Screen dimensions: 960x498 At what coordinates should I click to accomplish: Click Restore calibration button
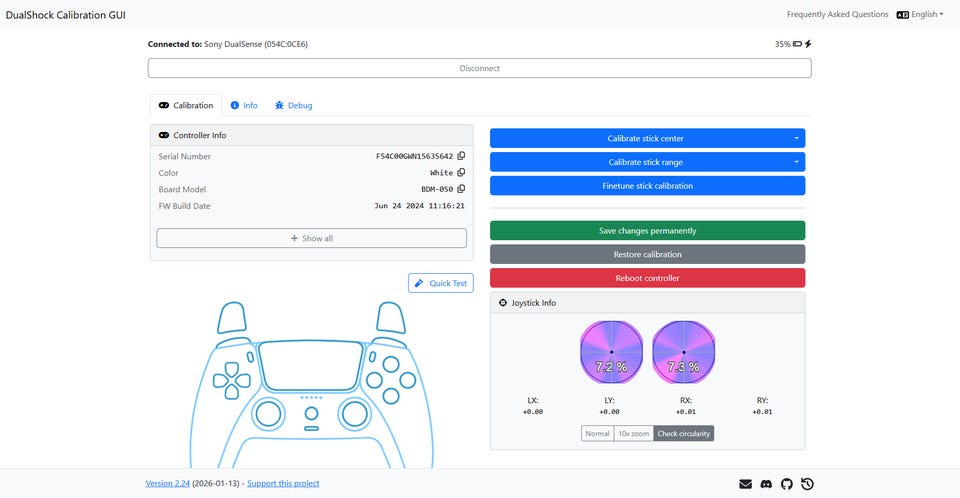pyautogui.click(x=647, y=254)
